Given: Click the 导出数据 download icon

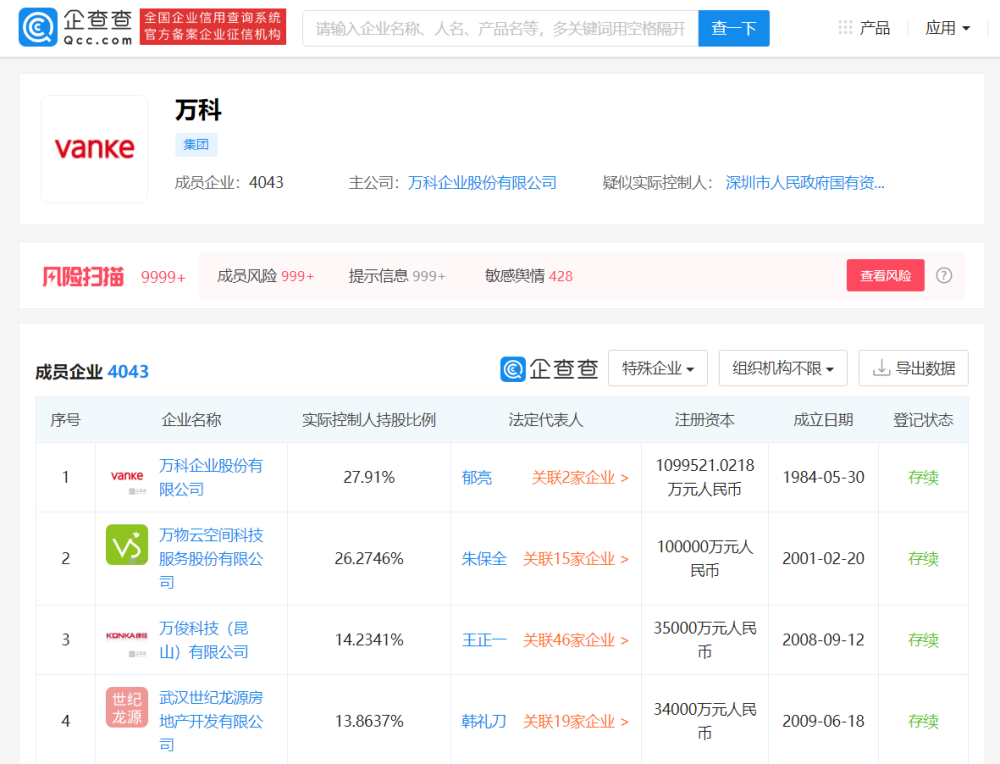Looking at the screenshot, I should 881,368.
